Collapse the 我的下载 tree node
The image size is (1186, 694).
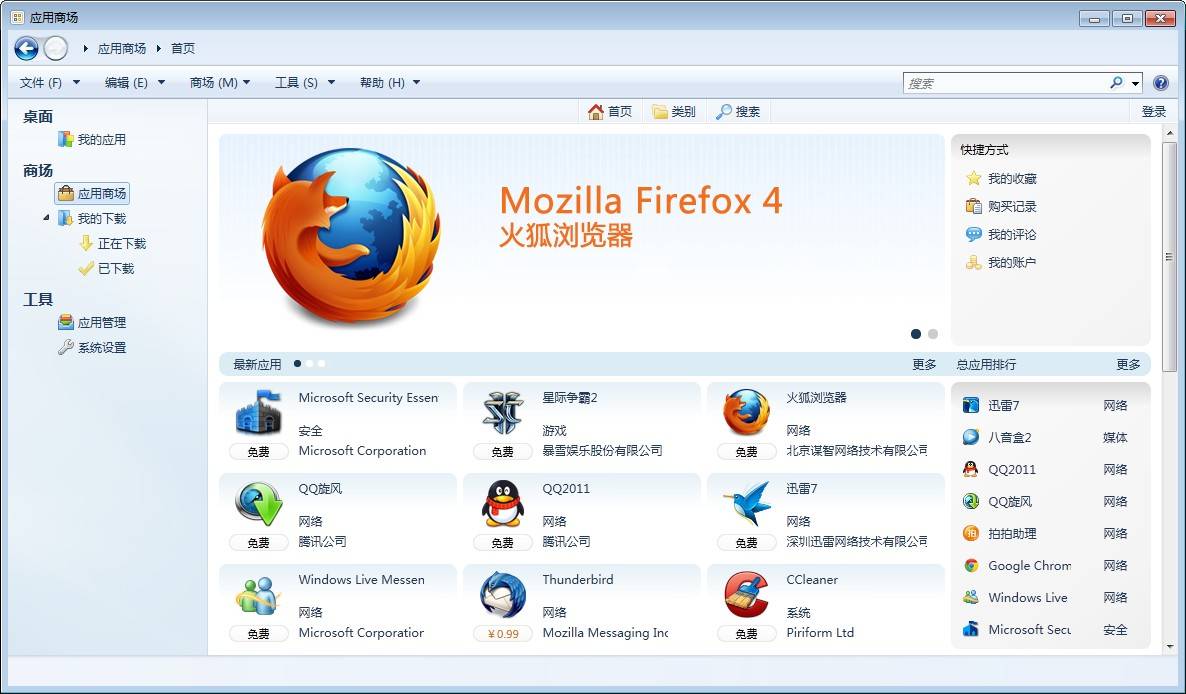tap(46, 218)
